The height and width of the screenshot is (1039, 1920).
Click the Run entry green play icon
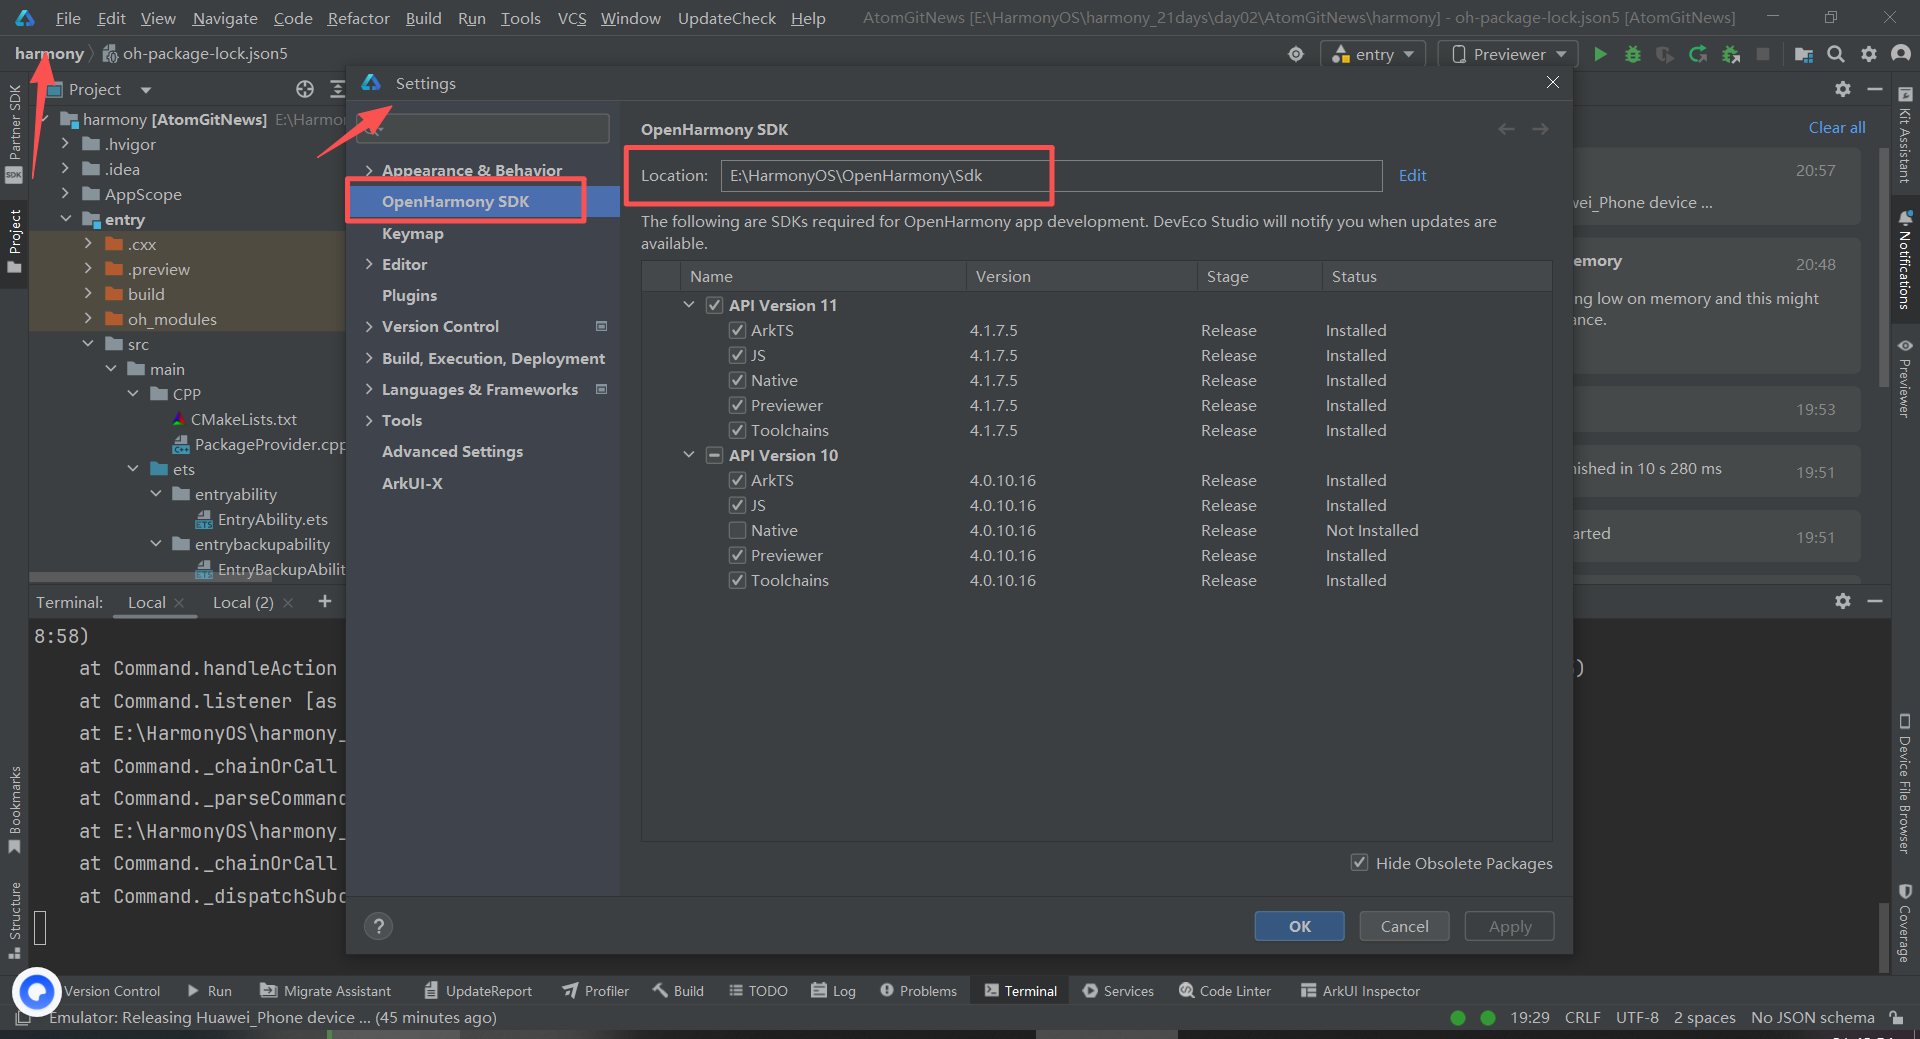[1600, 54]
